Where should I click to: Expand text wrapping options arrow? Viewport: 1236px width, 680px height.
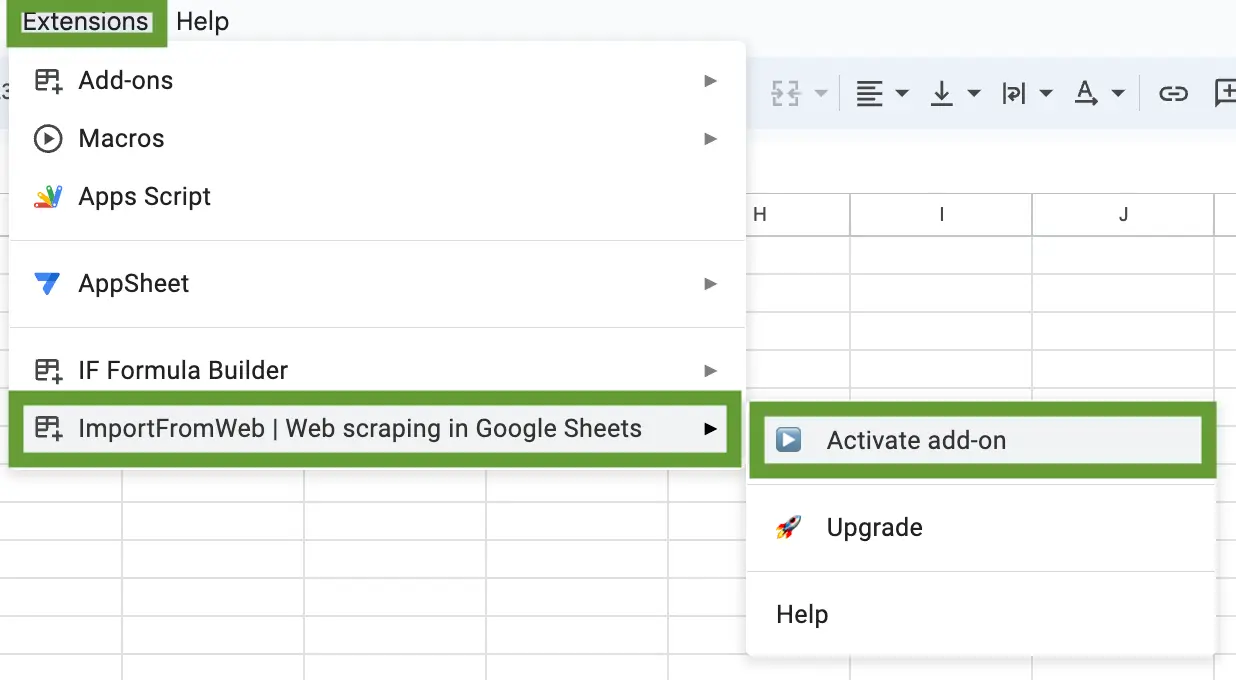point(1046,94)
